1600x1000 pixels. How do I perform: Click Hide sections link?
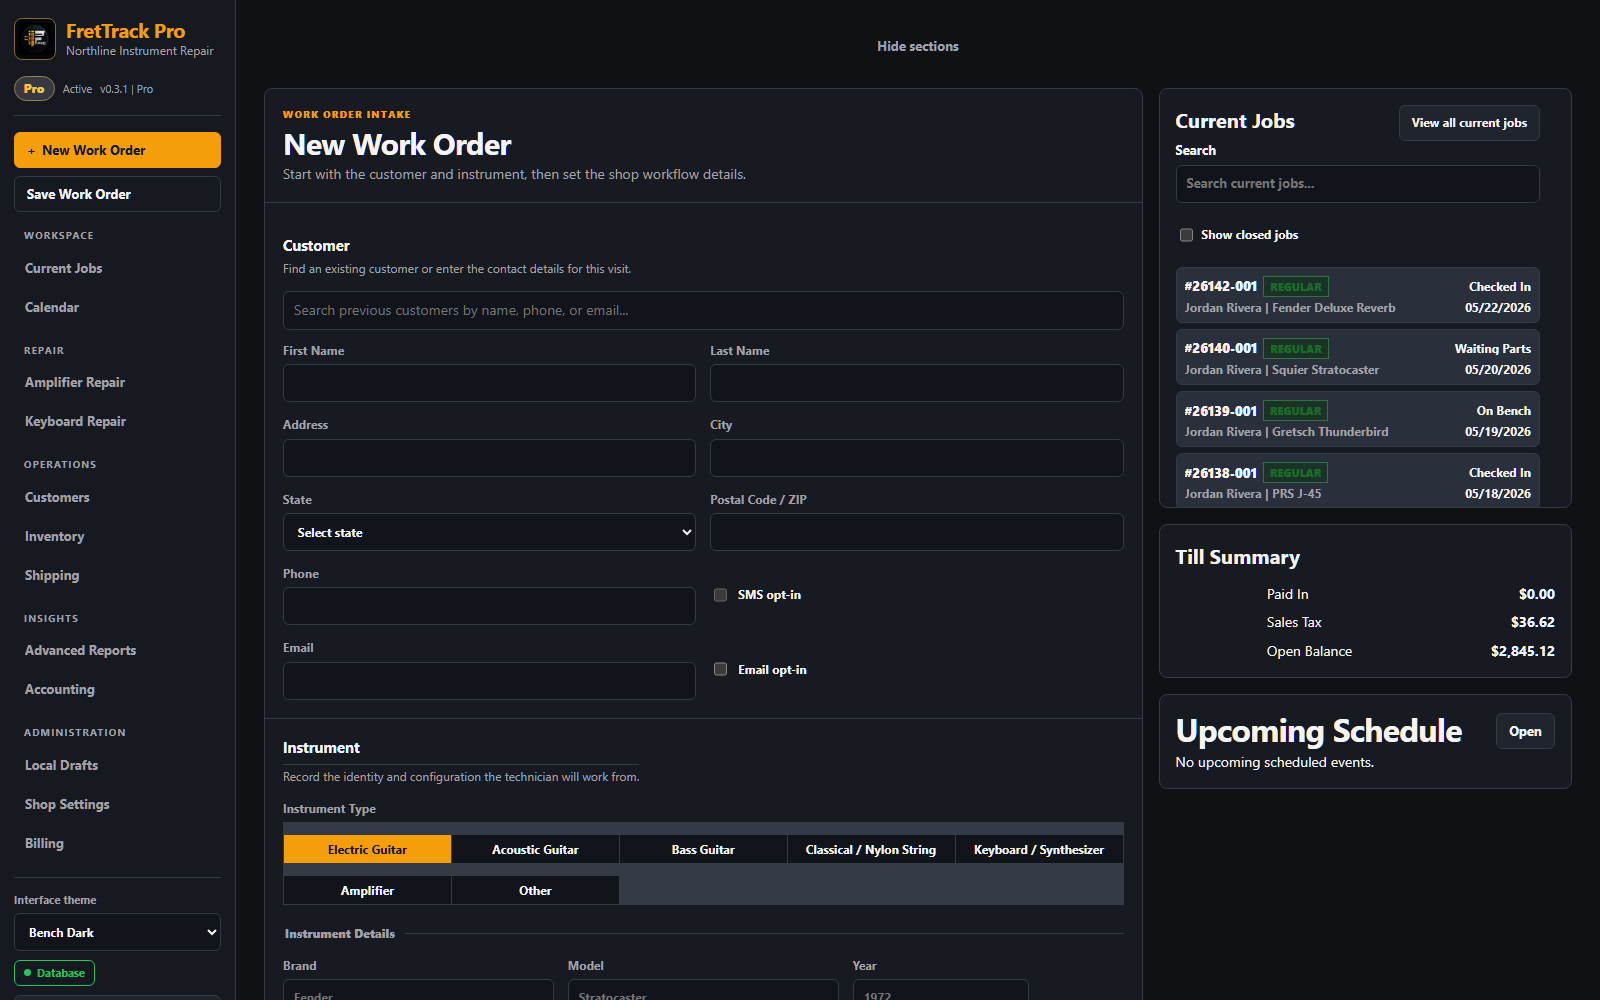click(917, 46)
